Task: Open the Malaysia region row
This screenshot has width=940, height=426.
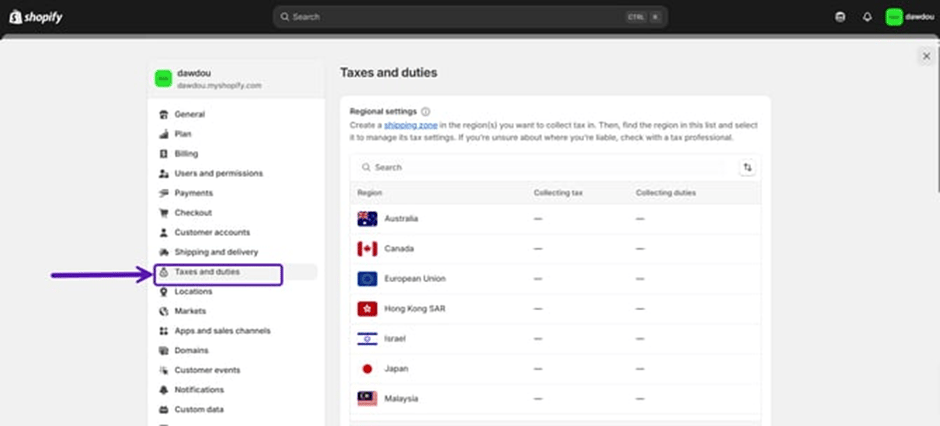Action: (x=556, y=398)
